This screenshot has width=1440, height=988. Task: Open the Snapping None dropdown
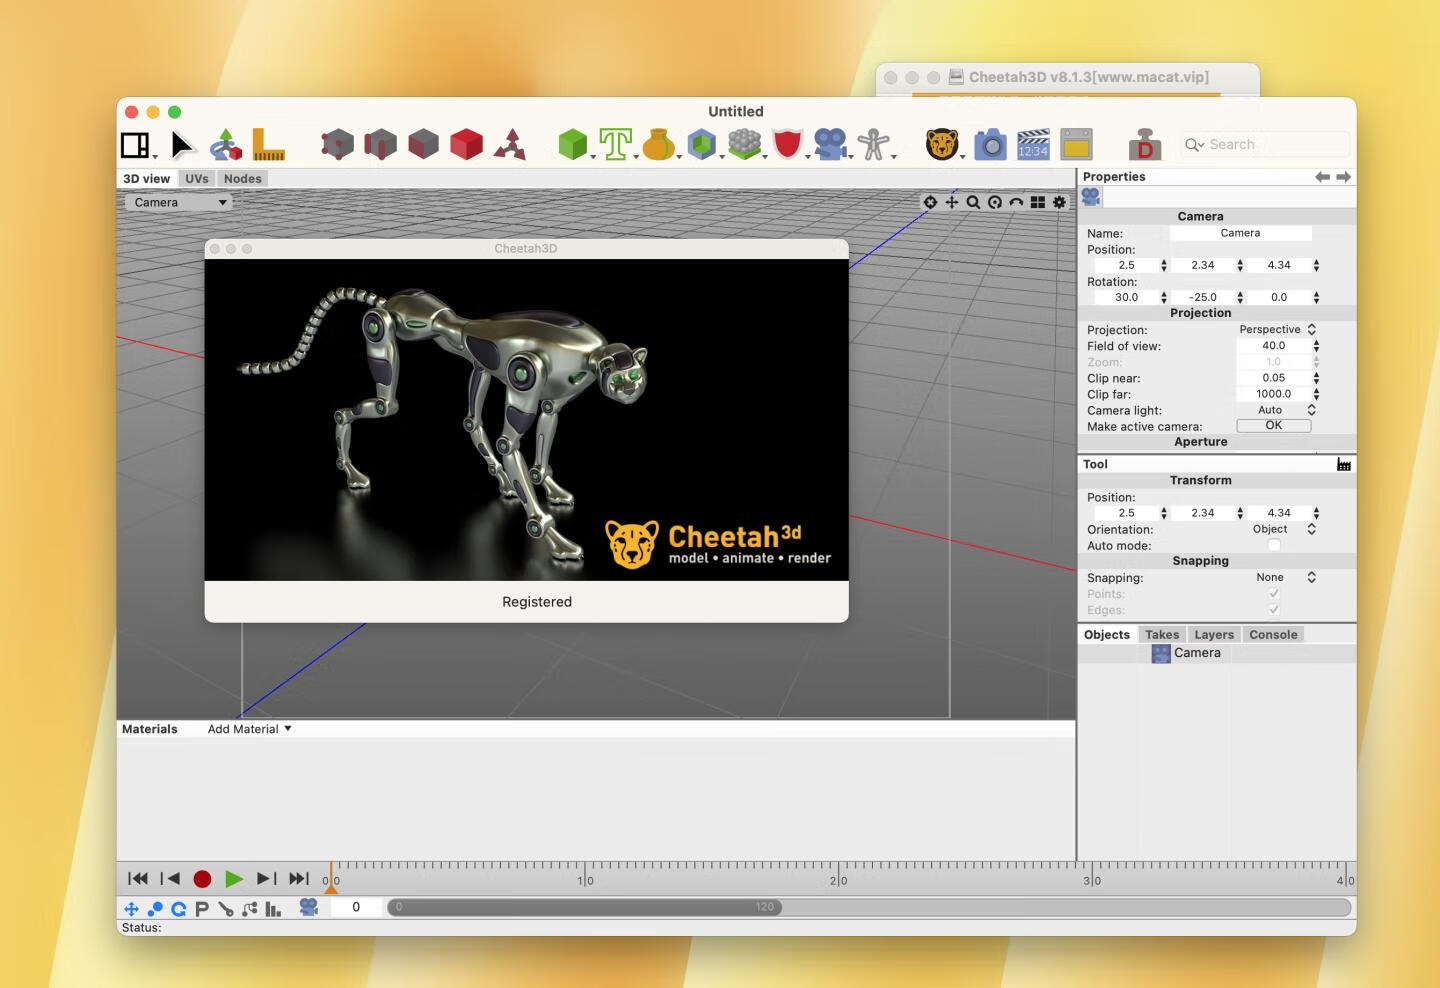1277,577
